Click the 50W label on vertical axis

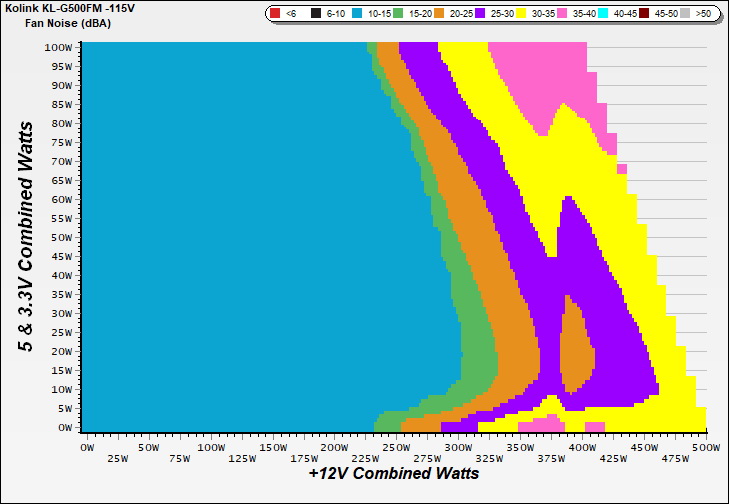click(x=61, y=237)
